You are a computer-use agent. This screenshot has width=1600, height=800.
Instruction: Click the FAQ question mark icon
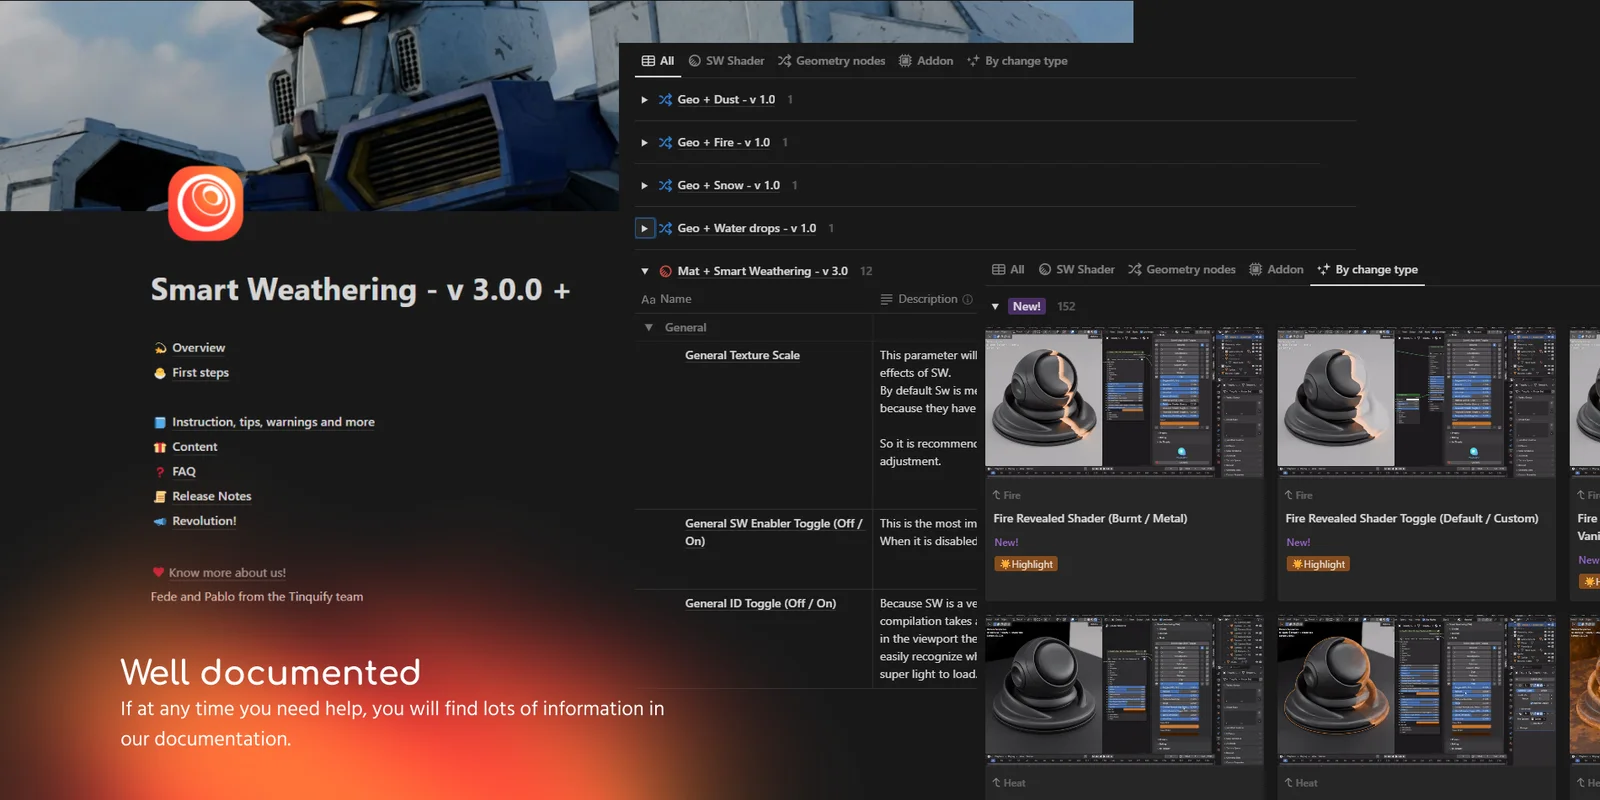point(160,472)
